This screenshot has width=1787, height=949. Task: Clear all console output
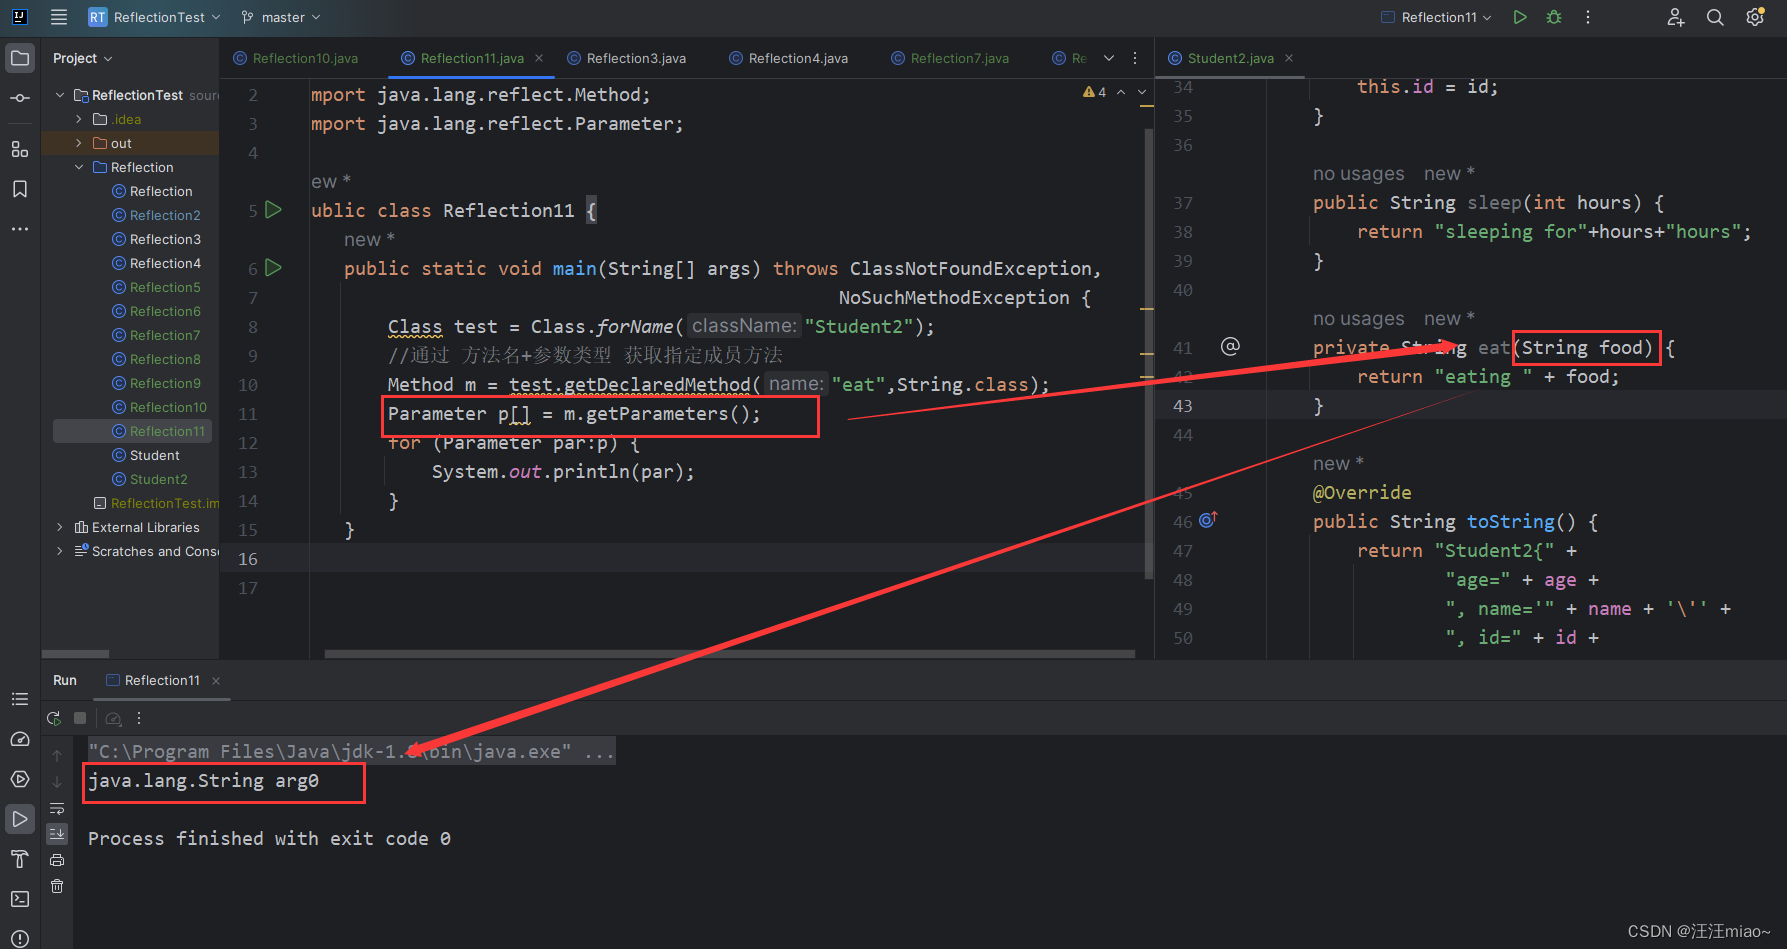click(57, 886)
